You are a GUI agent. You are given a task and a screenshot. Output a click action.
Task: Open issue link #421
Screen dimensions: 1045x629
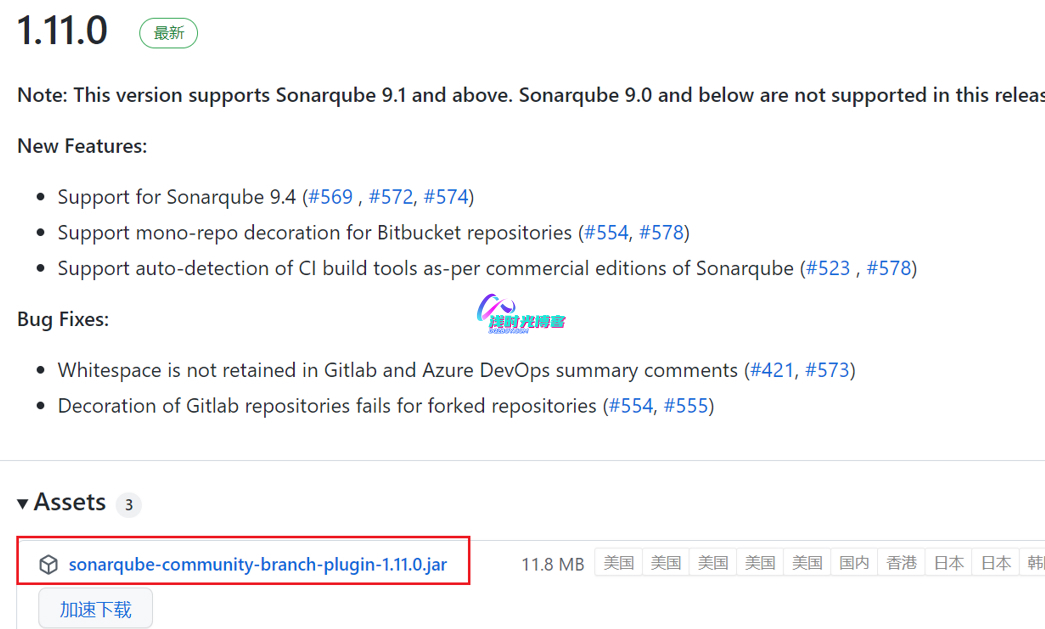point(772,370)
